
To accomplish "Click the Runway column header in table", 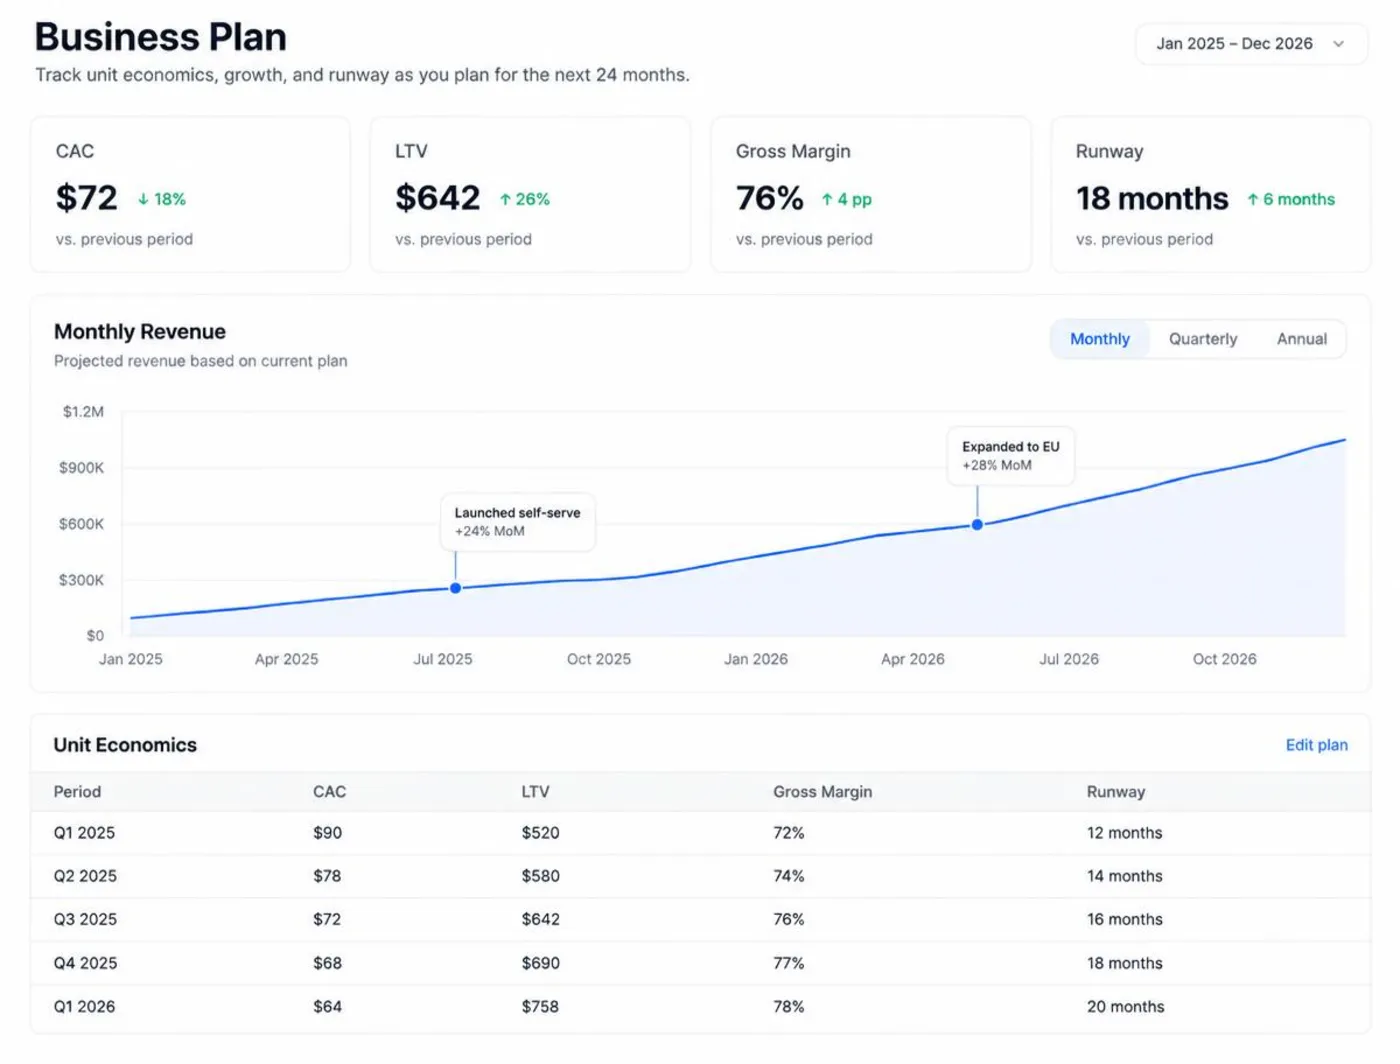I will 1116,792.
